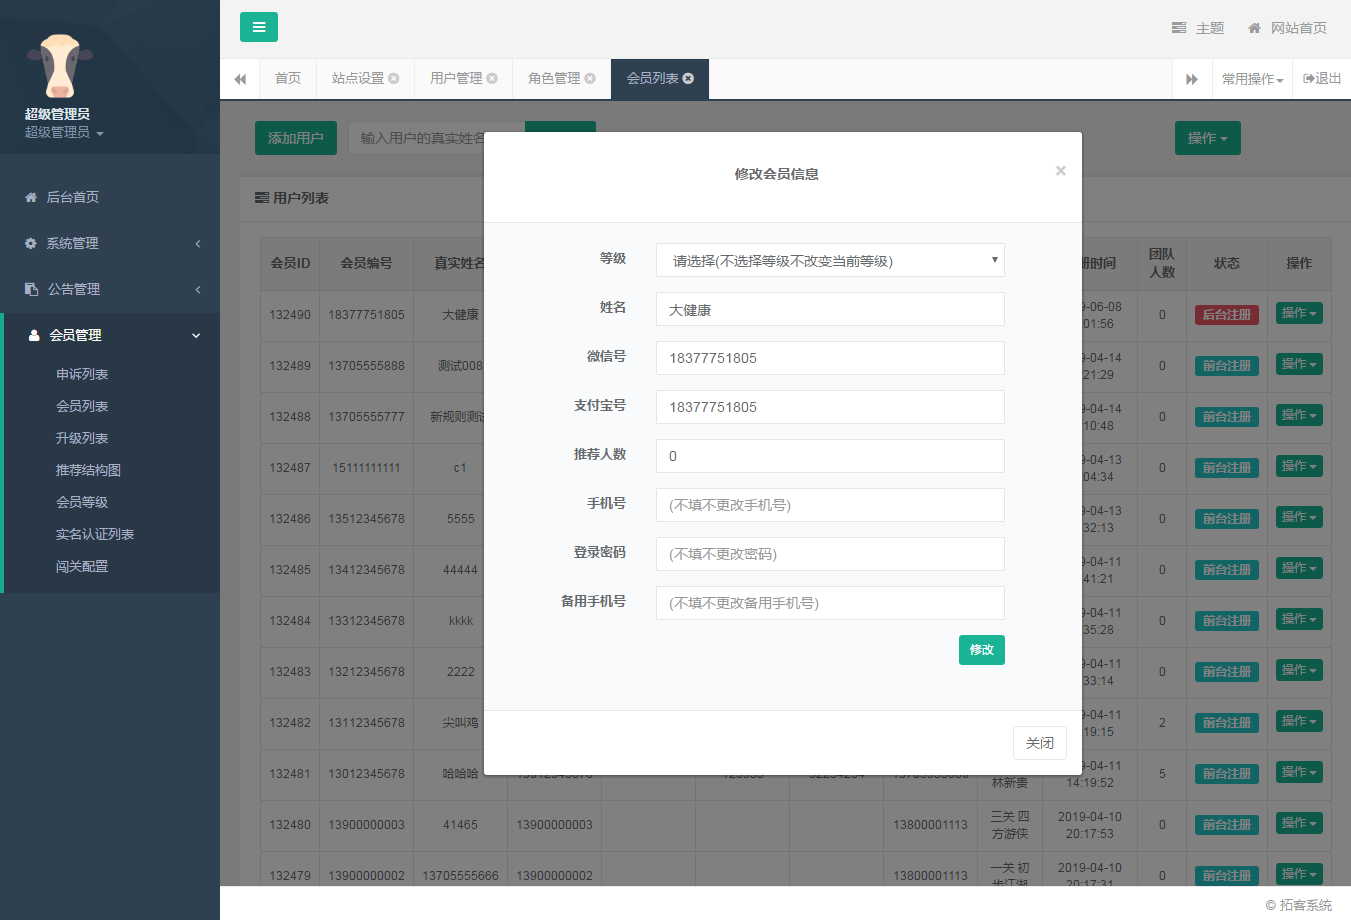1351x920 pixels.
Task: Open the 主题 theme selector icon
Action: point(1178,28)
